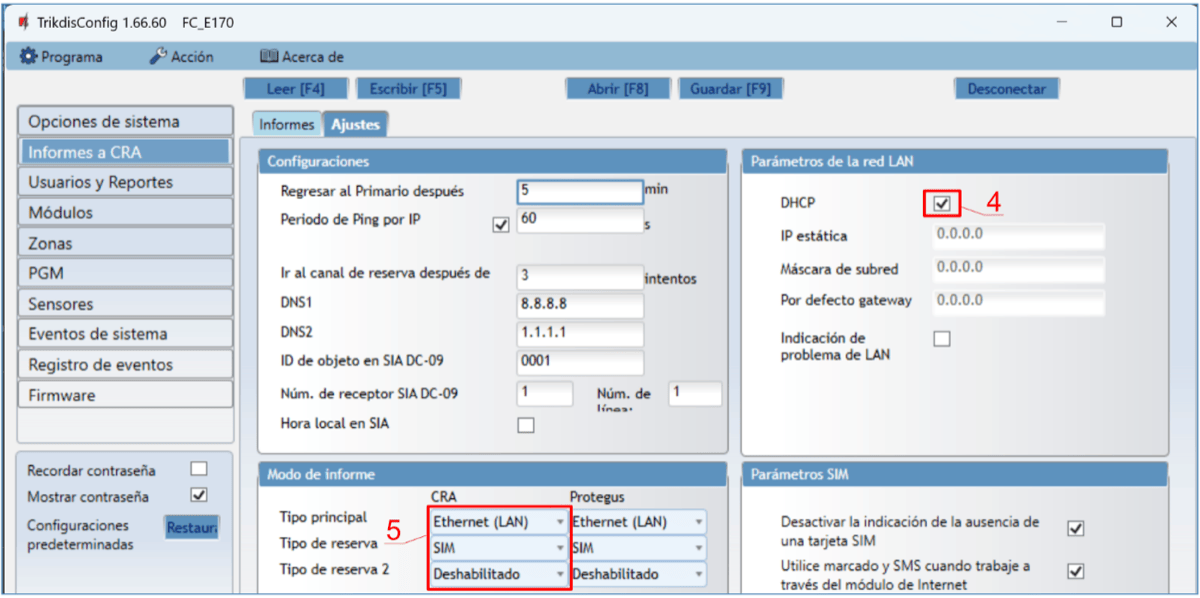Switch to the Informes tab

pyautogui.click(x=286, y=124)
